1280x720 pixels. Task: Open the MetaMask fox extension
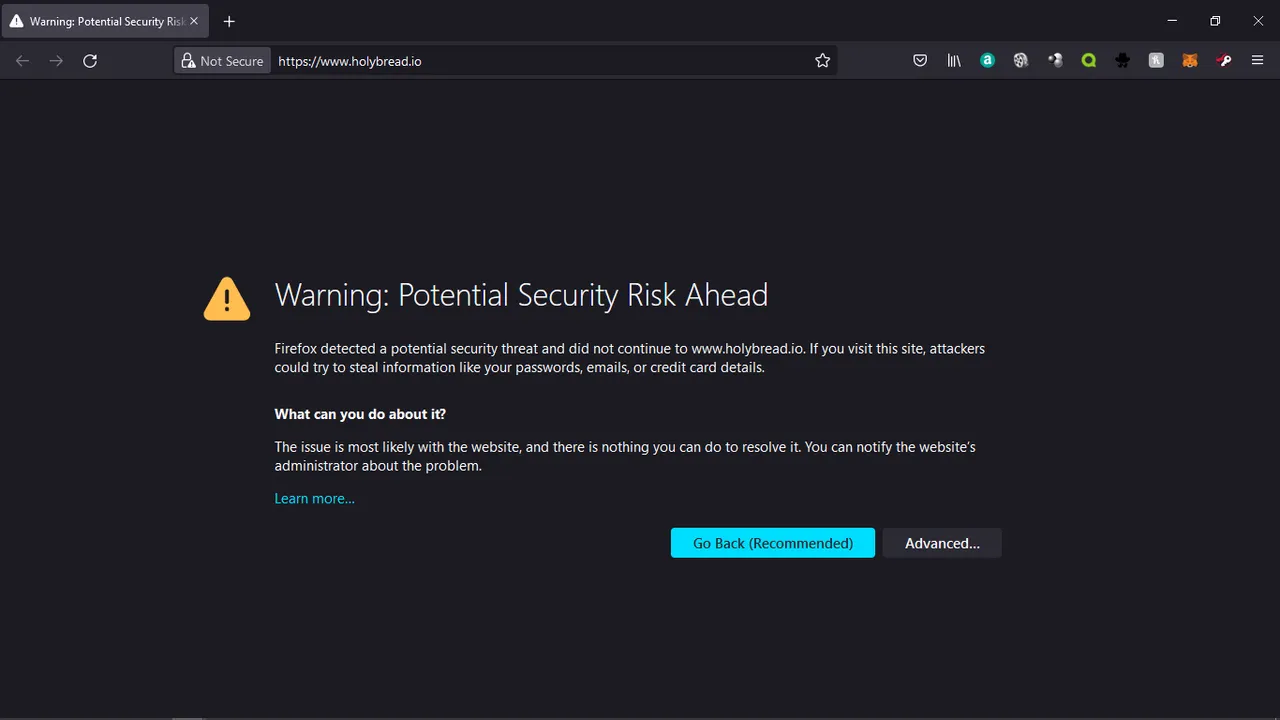1190,61
